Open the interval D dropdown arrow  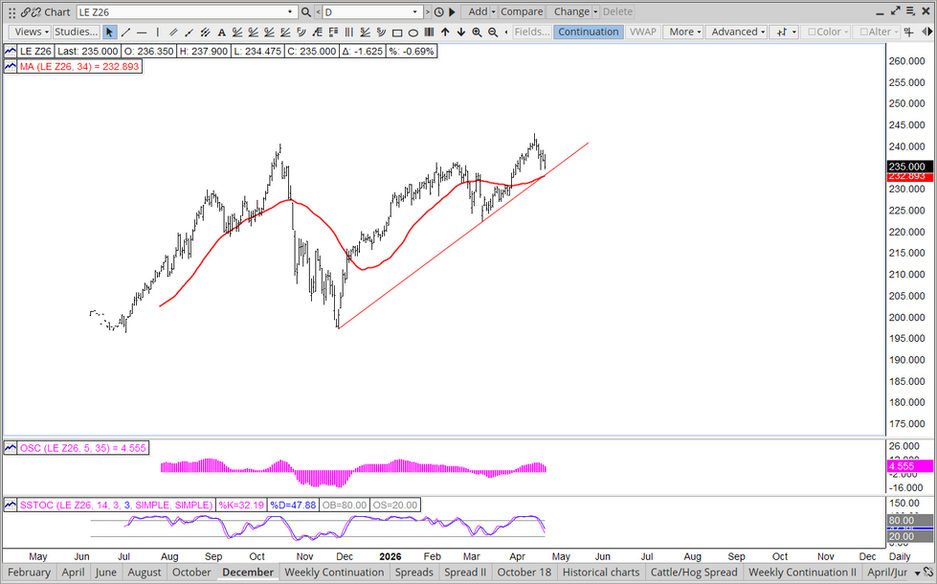click(415, 12)
